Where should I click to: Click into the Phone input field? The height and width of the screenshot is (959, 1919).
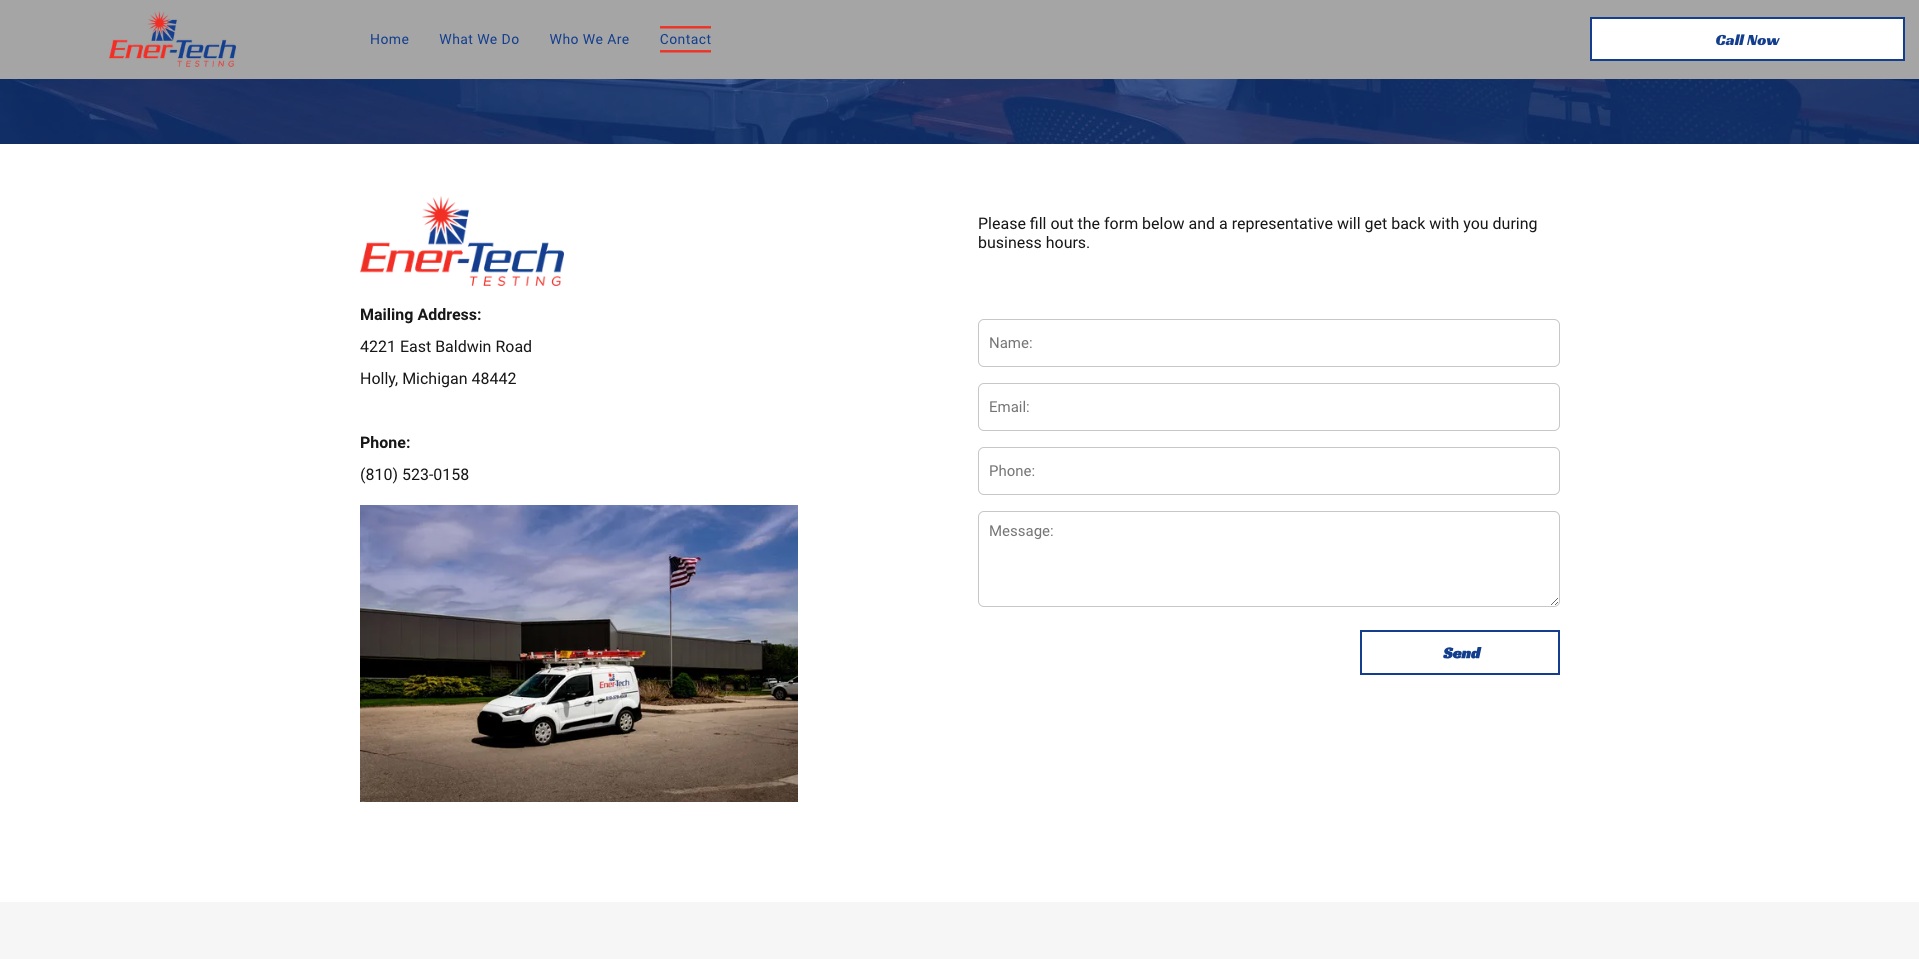(1268, 471)
